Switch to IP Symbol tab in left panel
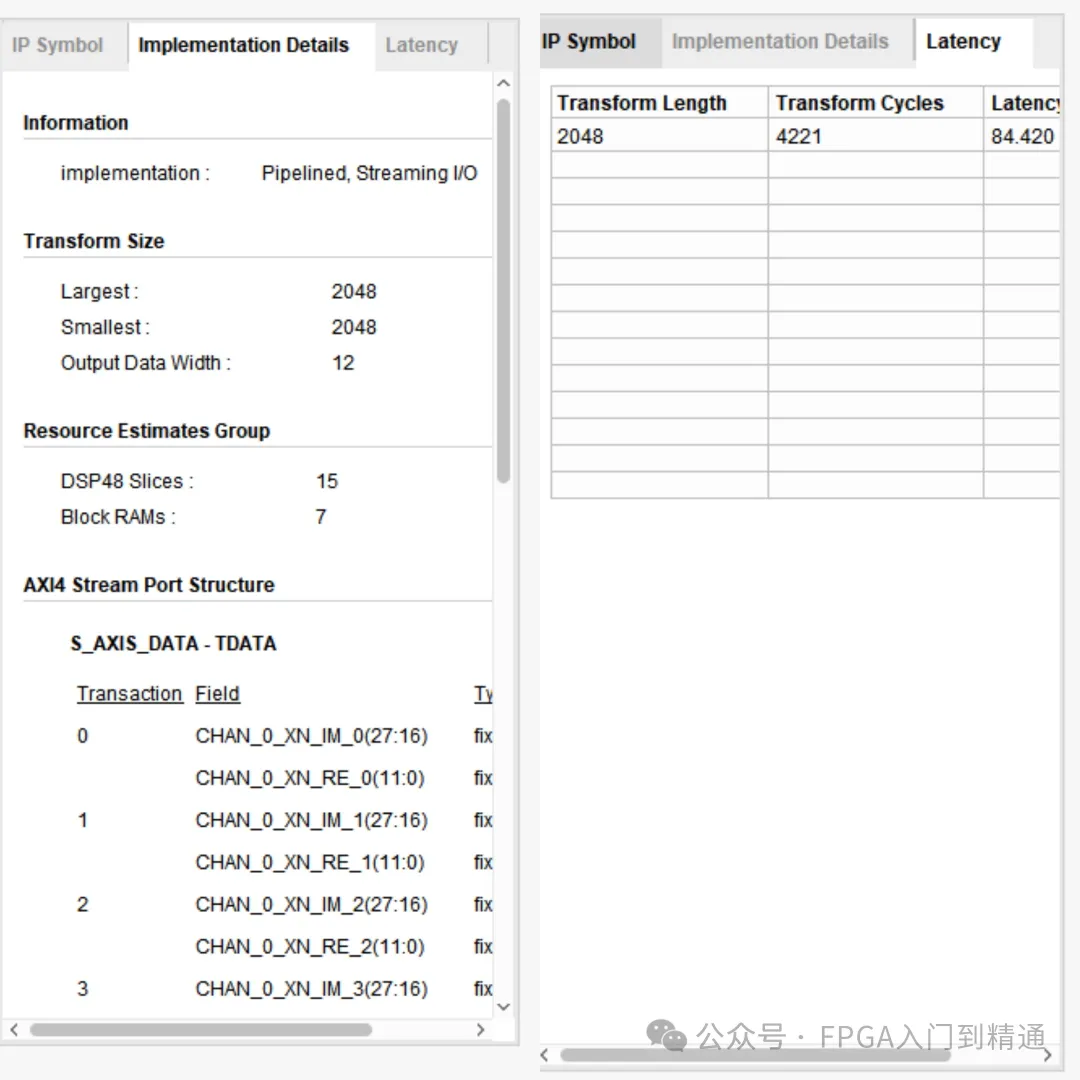 coord(58,45)
